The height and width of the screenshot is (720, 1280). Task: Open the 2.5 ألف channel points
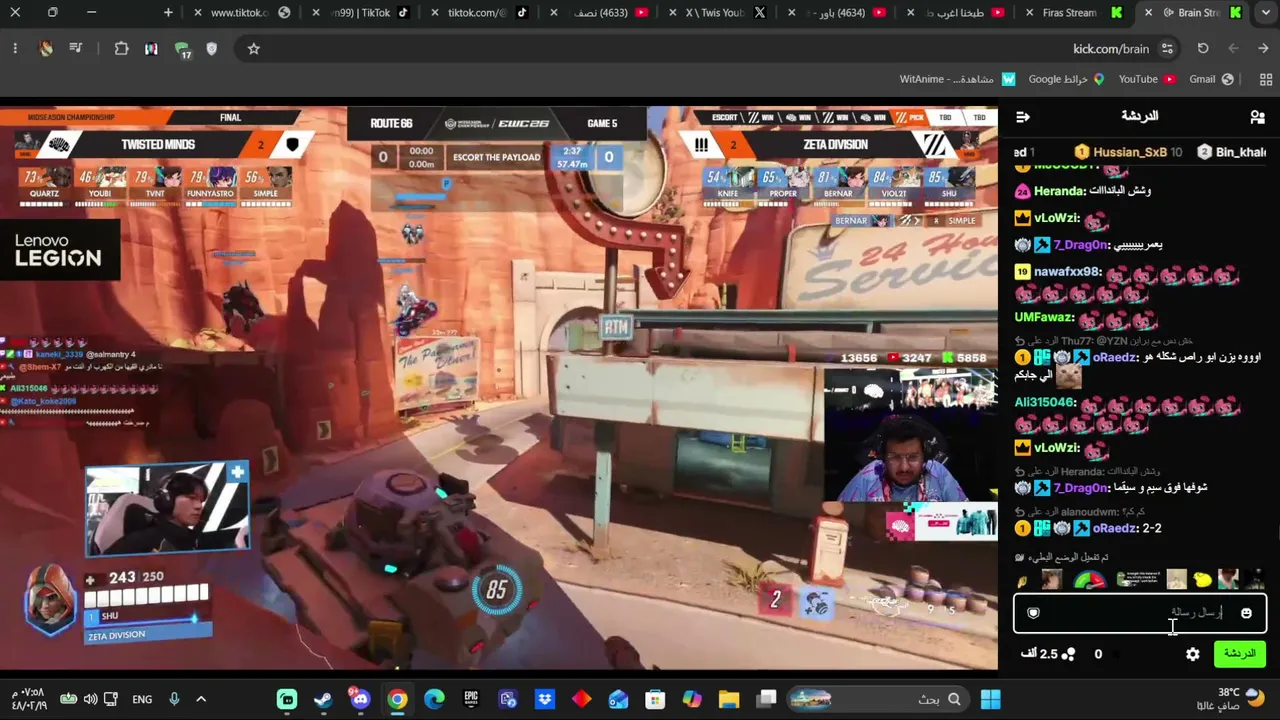(x=1048, y=654)
